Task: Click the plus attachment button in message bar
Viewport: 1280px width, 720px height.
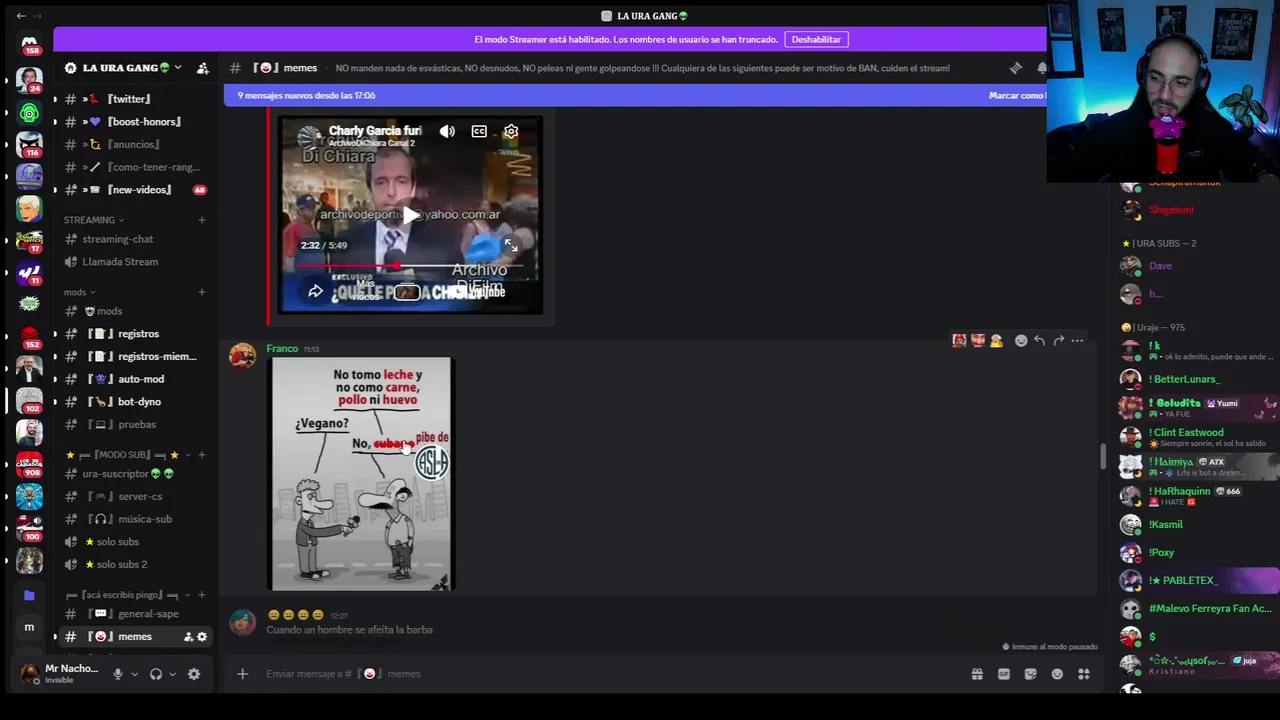Action: coord(242,674)
